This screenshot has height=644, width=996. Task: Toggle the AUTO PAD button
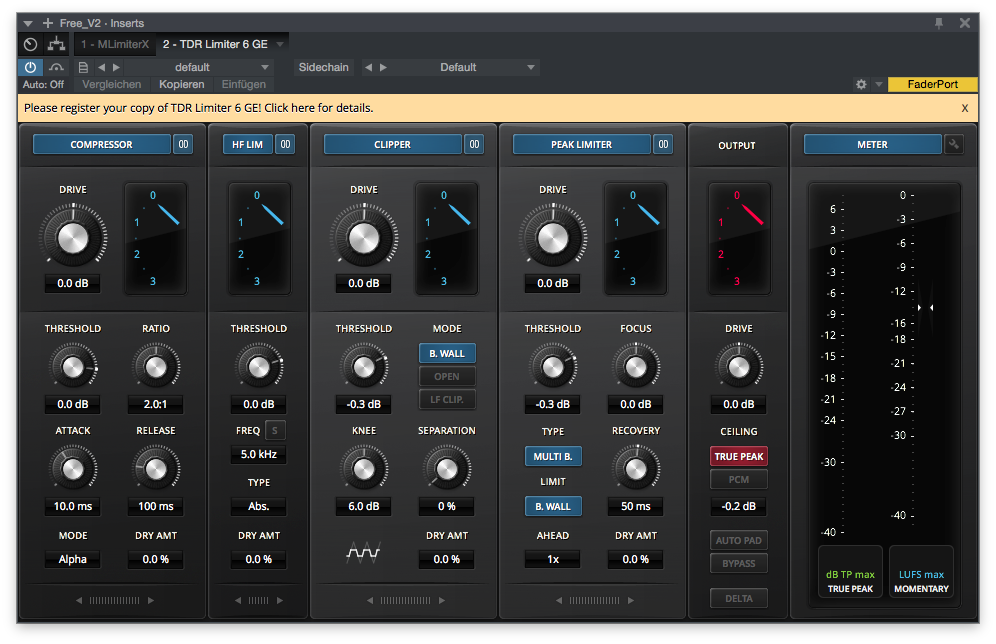click(x=739, y=540)
